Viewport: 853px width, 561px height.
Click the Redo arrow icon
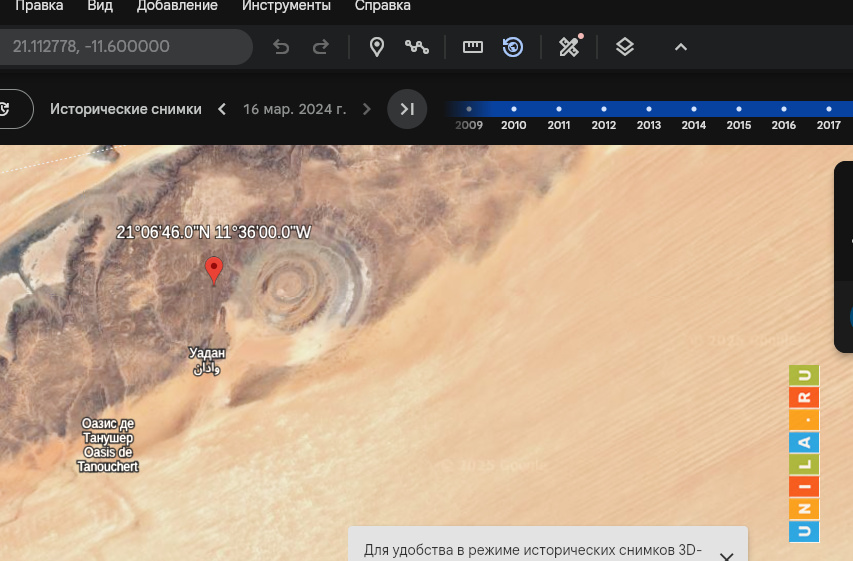[320, 47]
